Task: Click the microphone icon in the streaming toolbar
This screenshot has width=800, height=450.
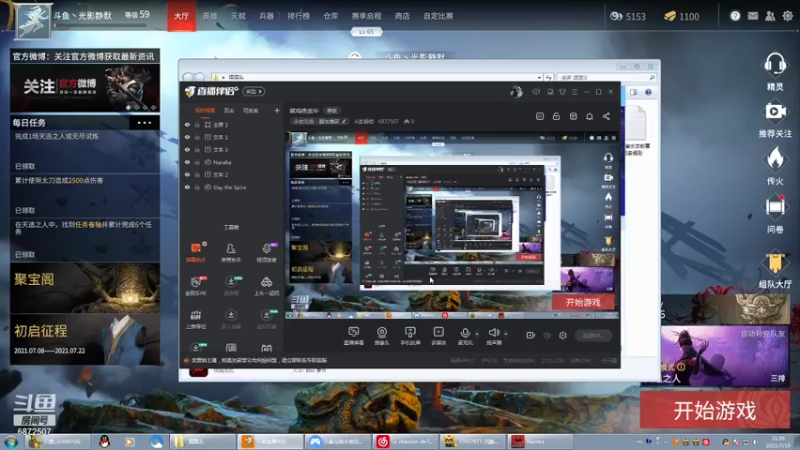Action: click(x=465, y=333)
